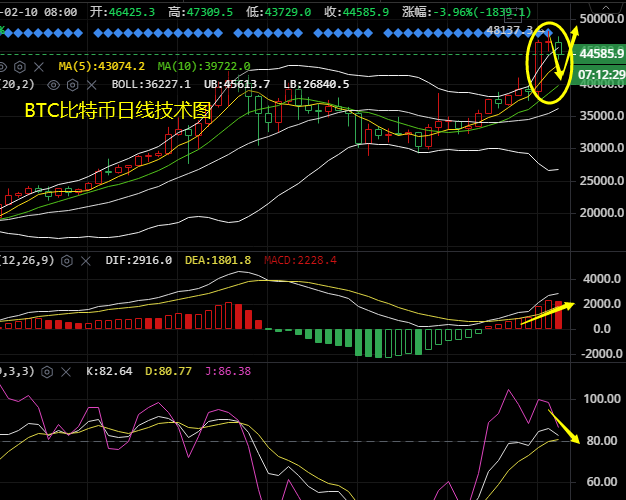Open MACD indicator settings gear
The image size is (626, 500).
pos(67,260)
